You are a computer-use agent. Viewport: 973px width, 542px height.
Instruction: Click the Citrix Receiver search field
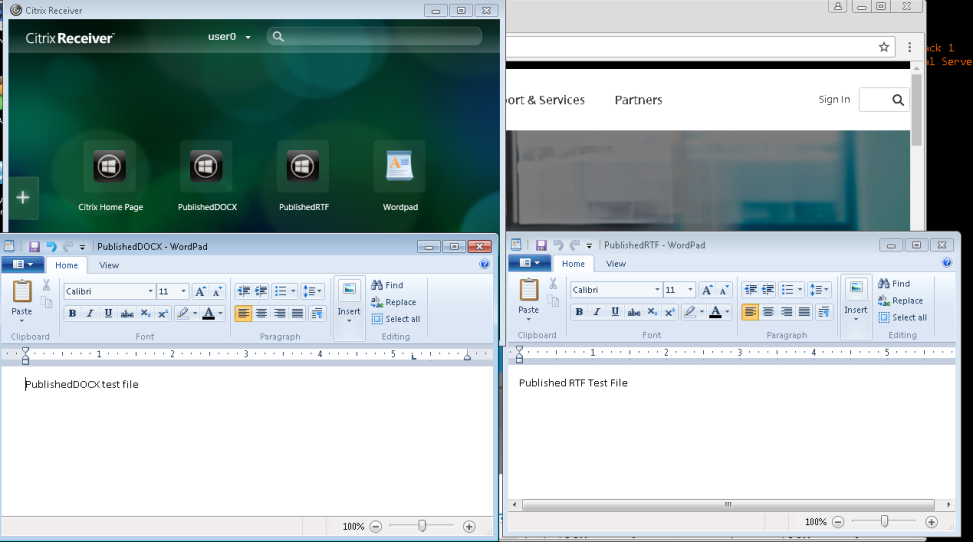pyautogui.click(x=374, y=37)
